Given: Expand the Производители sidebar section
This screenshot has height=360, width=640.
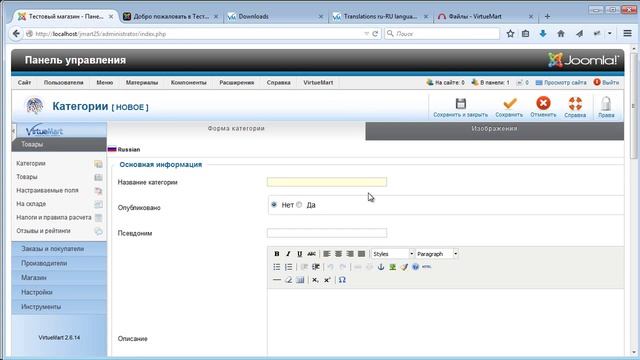Looking at the screenshot, I should pyautogui.click(x=59, y=263).
